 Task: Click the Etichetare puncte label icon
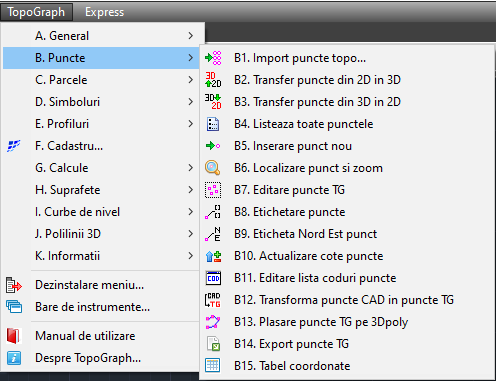click(213, 212)
